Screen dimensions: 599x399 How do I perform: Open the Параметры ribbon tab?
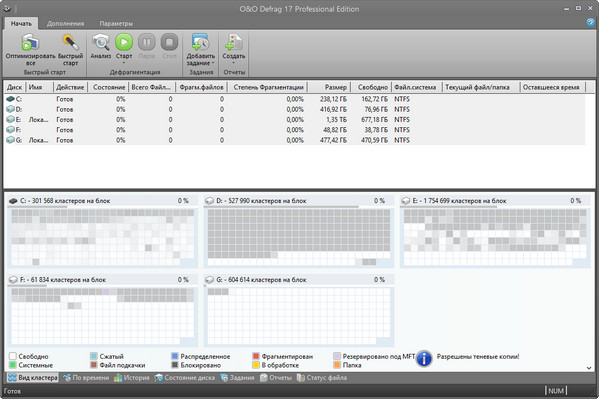[116, 24]
